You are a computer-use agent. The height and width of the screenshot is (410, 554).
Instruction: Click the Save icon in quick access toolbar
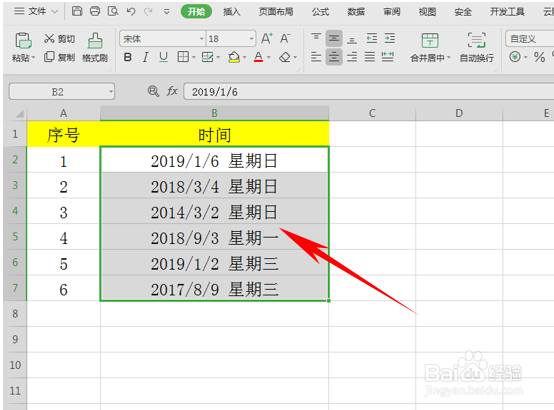(x=77, y=11)
